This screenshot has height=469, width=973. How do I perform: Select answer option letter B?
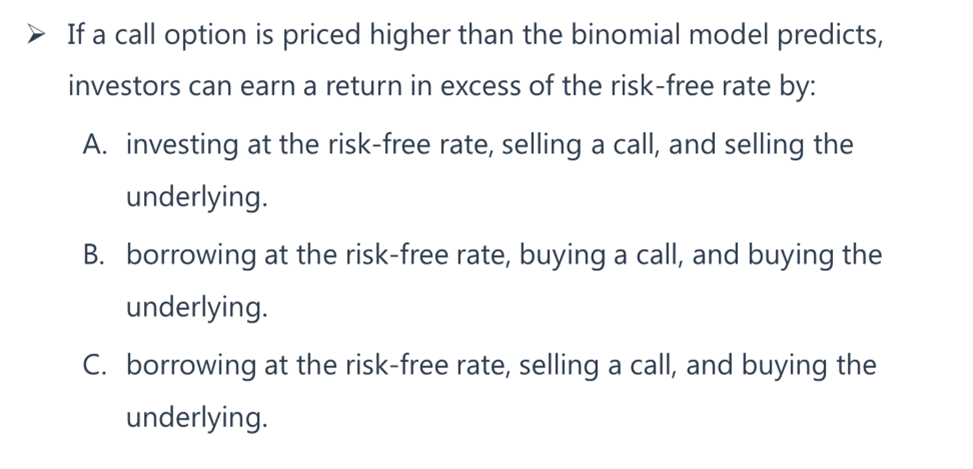(x=97, y=256)
